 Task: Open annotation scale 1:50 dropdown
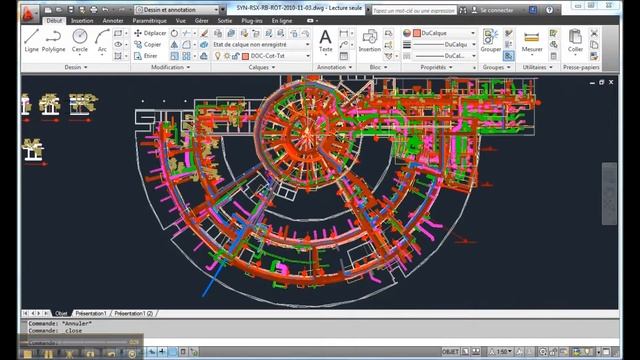click(x=502, y=351)
